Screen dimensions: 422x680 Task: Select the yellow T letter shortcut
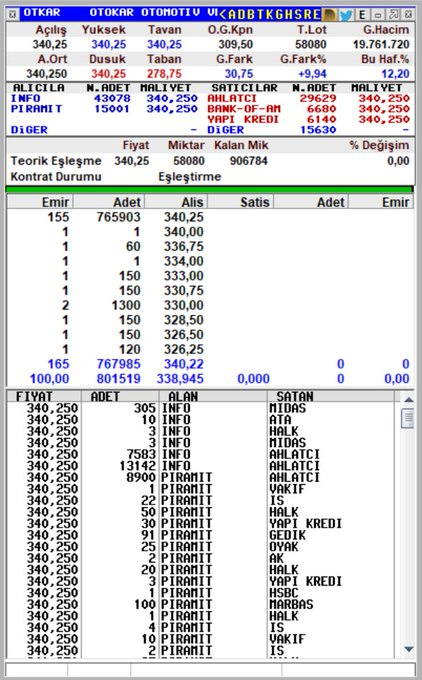[260, 15]
